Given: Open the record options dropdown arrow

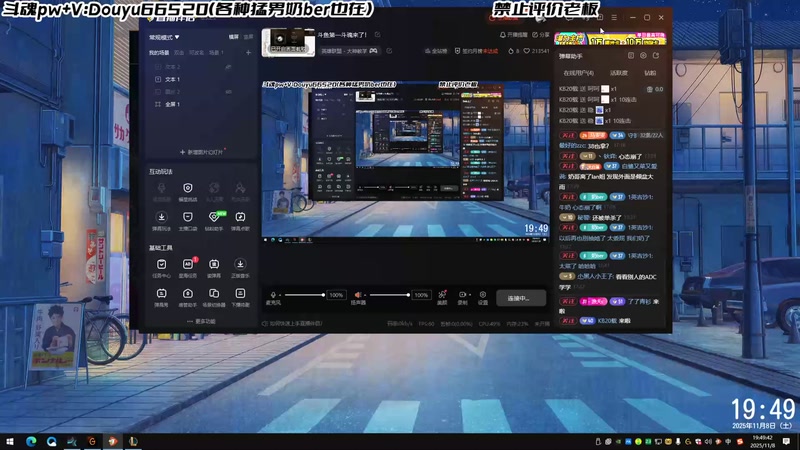Looking at the screenshot, I should click(469, 295).
